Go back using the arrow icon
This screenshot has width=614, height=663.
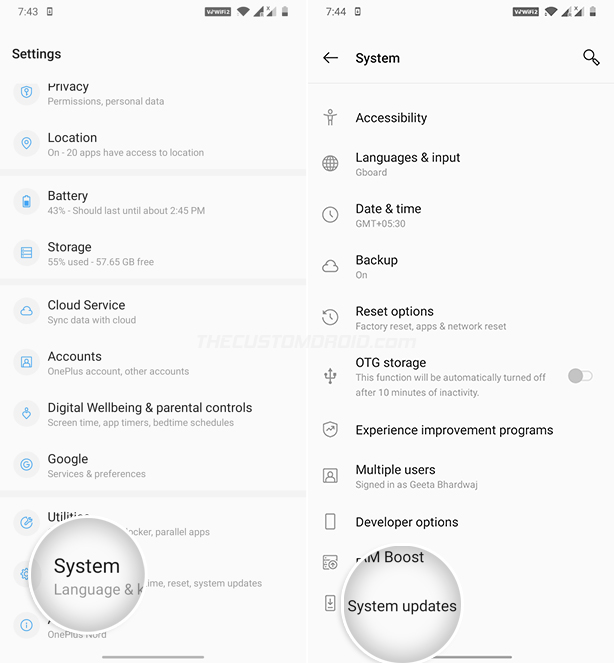[330, 58]
